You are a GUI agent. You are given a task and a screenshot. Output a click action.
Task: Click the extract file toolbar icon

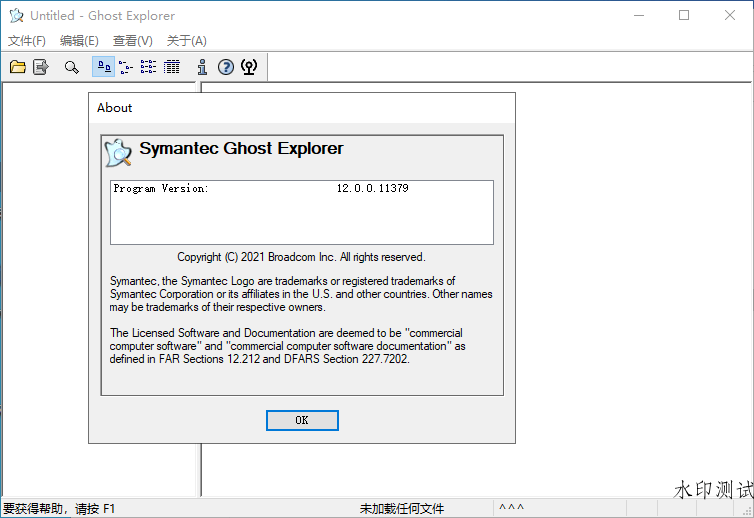point(41,67)
